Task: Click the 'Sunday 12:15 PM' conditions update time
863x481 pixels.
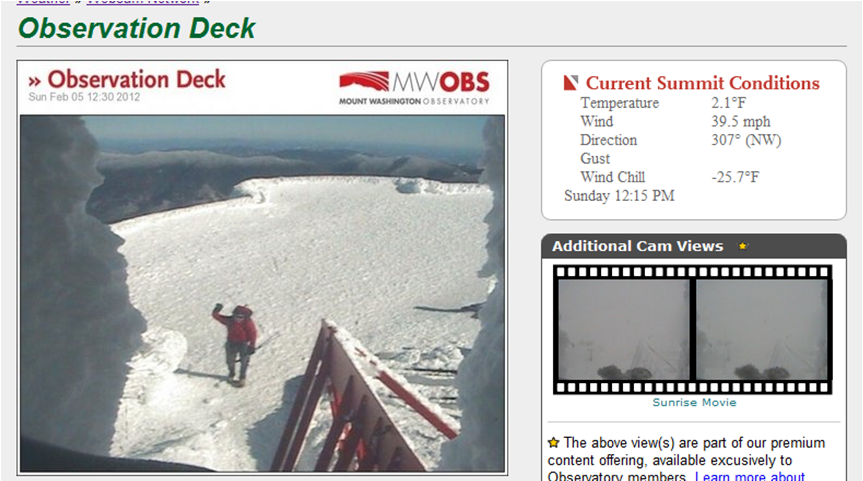Action: click(x=619, y=196)
